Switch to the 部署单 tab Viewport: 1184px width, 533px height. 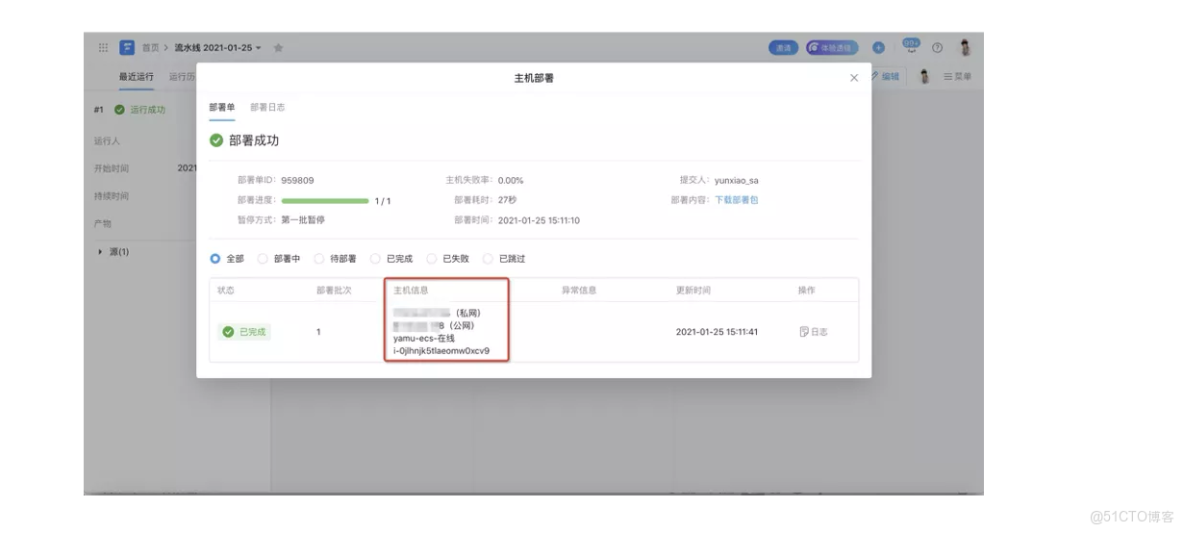[222, 107]
